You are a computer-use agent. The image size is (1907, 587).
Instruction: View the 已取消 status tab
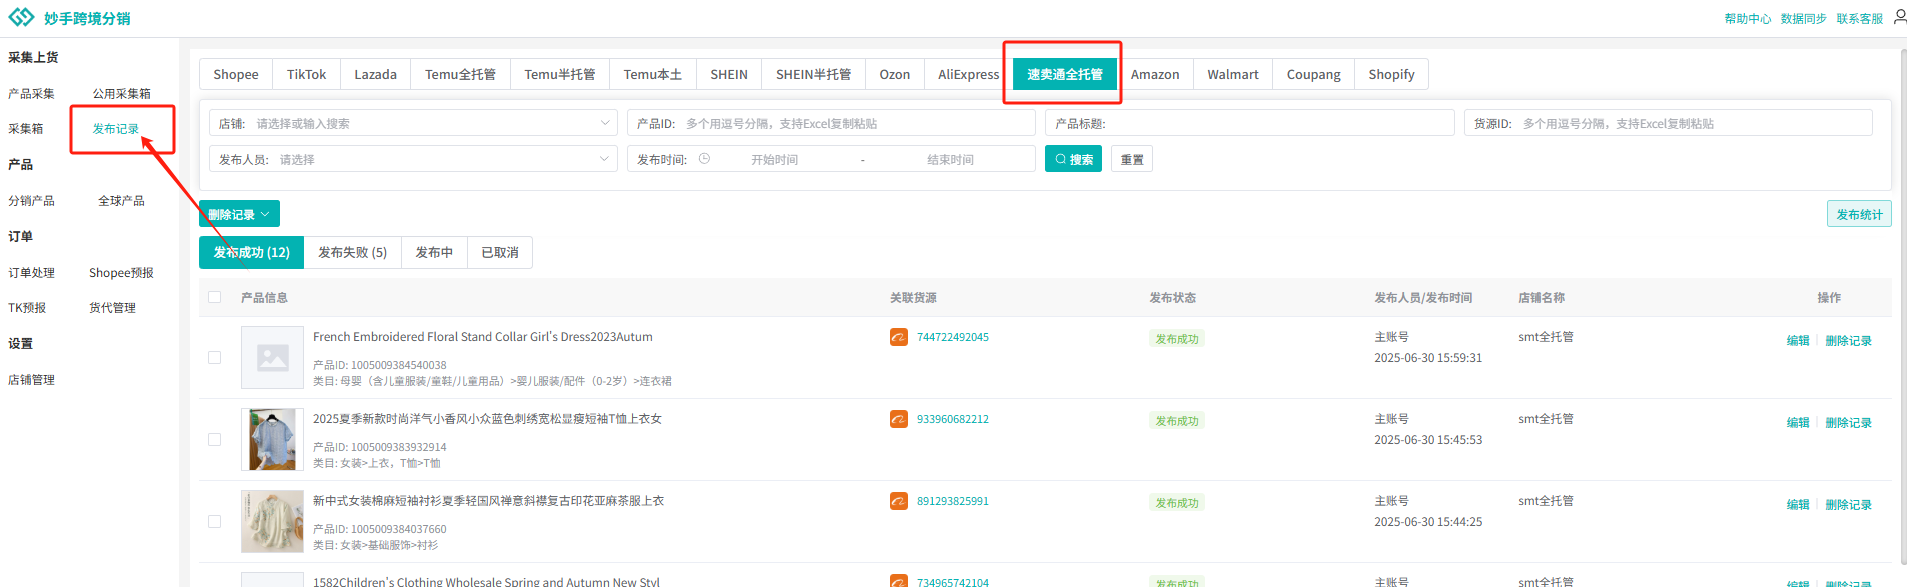(500, 252)
